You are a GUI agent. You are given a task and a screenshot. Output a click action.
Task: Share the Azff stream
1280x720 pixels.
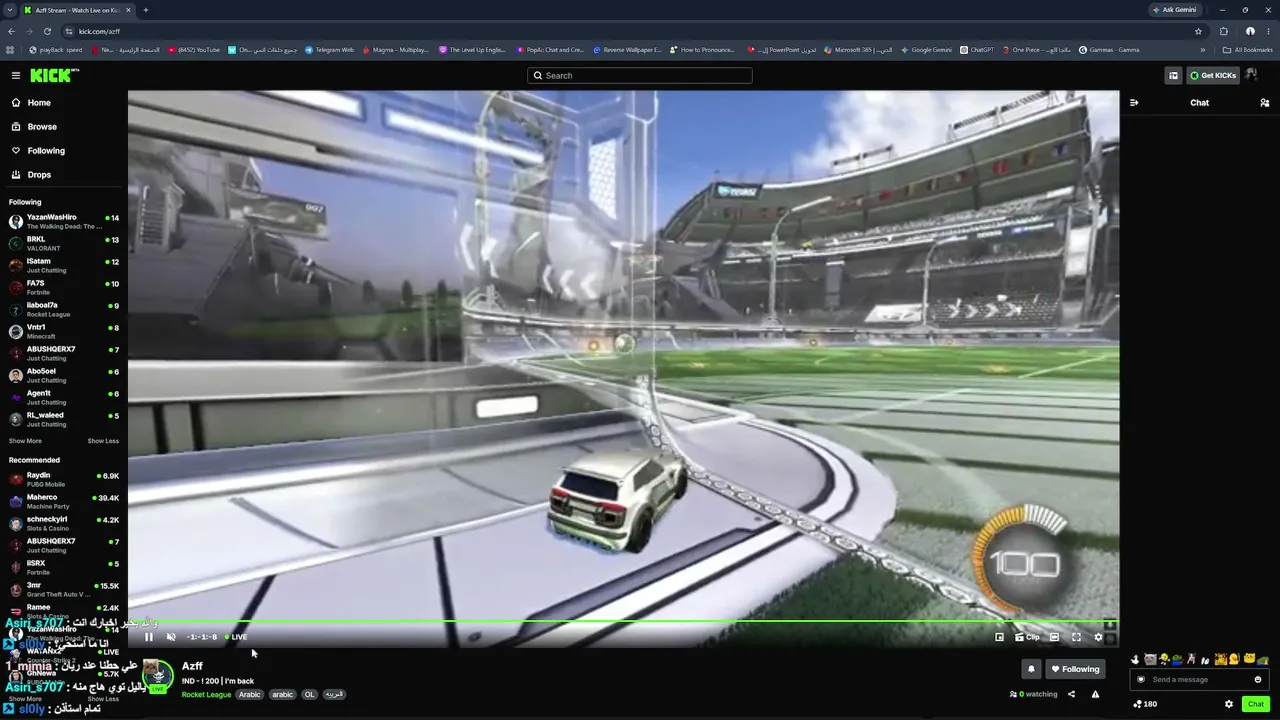pos(1071,694)
